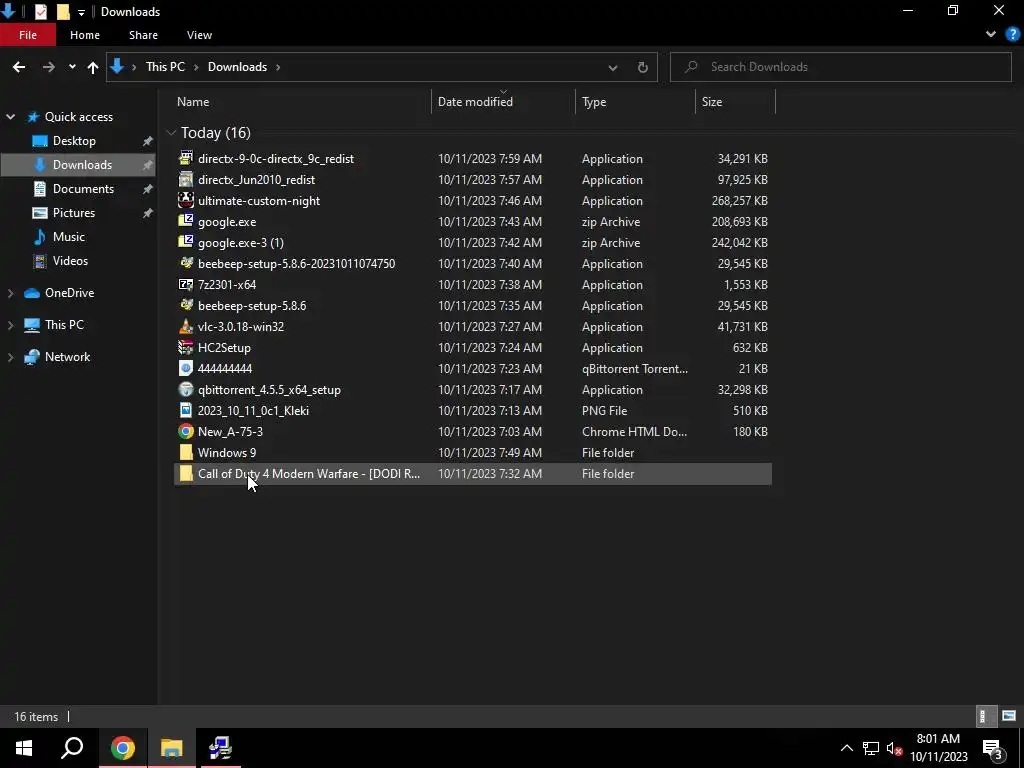The height and width of the screenshot is (768, 1024).
Task: Select the 444444444 torrent file icon
Action: [186, 368]
